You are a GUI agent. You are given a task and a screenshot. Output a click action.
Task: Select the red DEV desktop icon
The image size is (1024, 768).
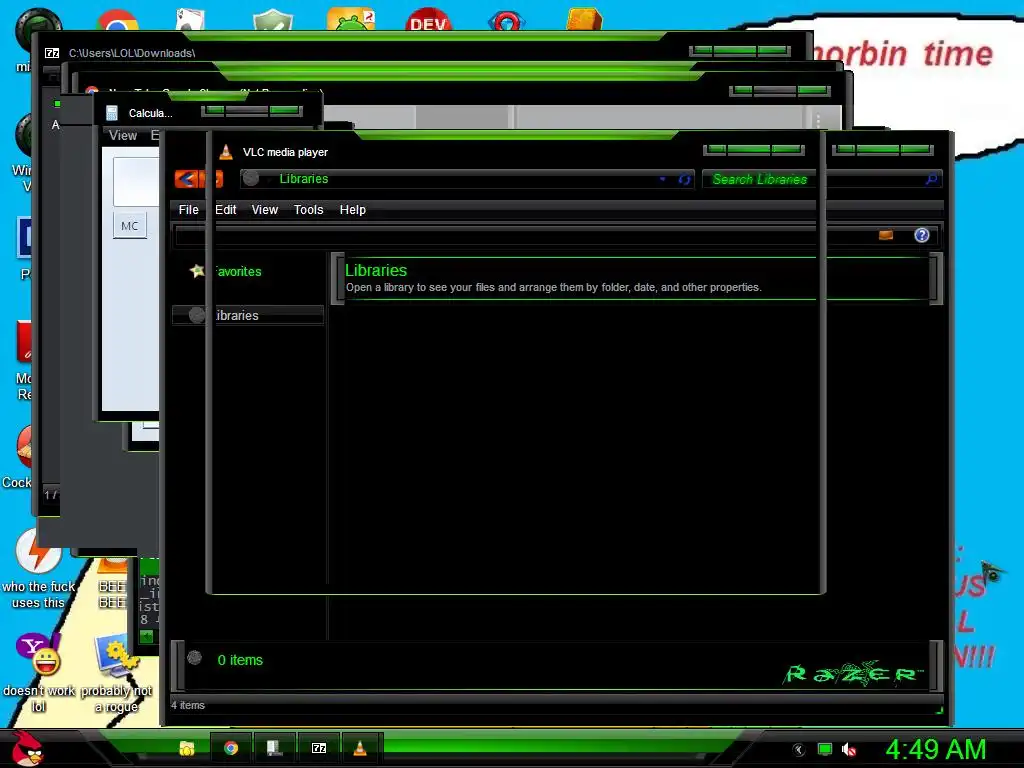[x=428, y=20]
